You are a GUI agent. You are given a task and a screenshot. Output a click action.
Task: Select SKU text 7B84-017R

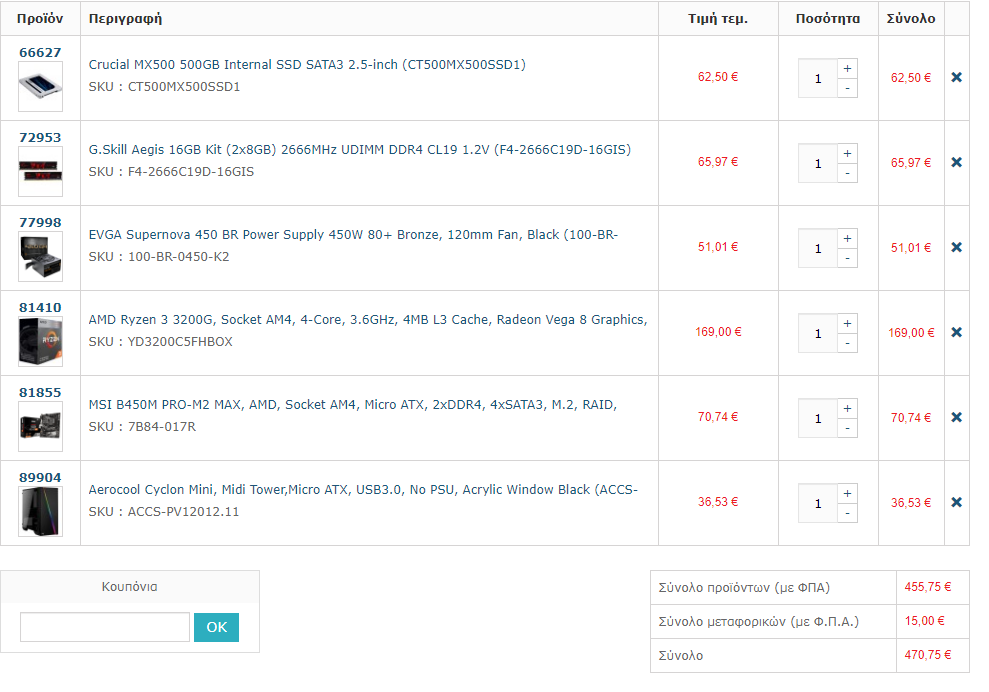pos(162,427)
